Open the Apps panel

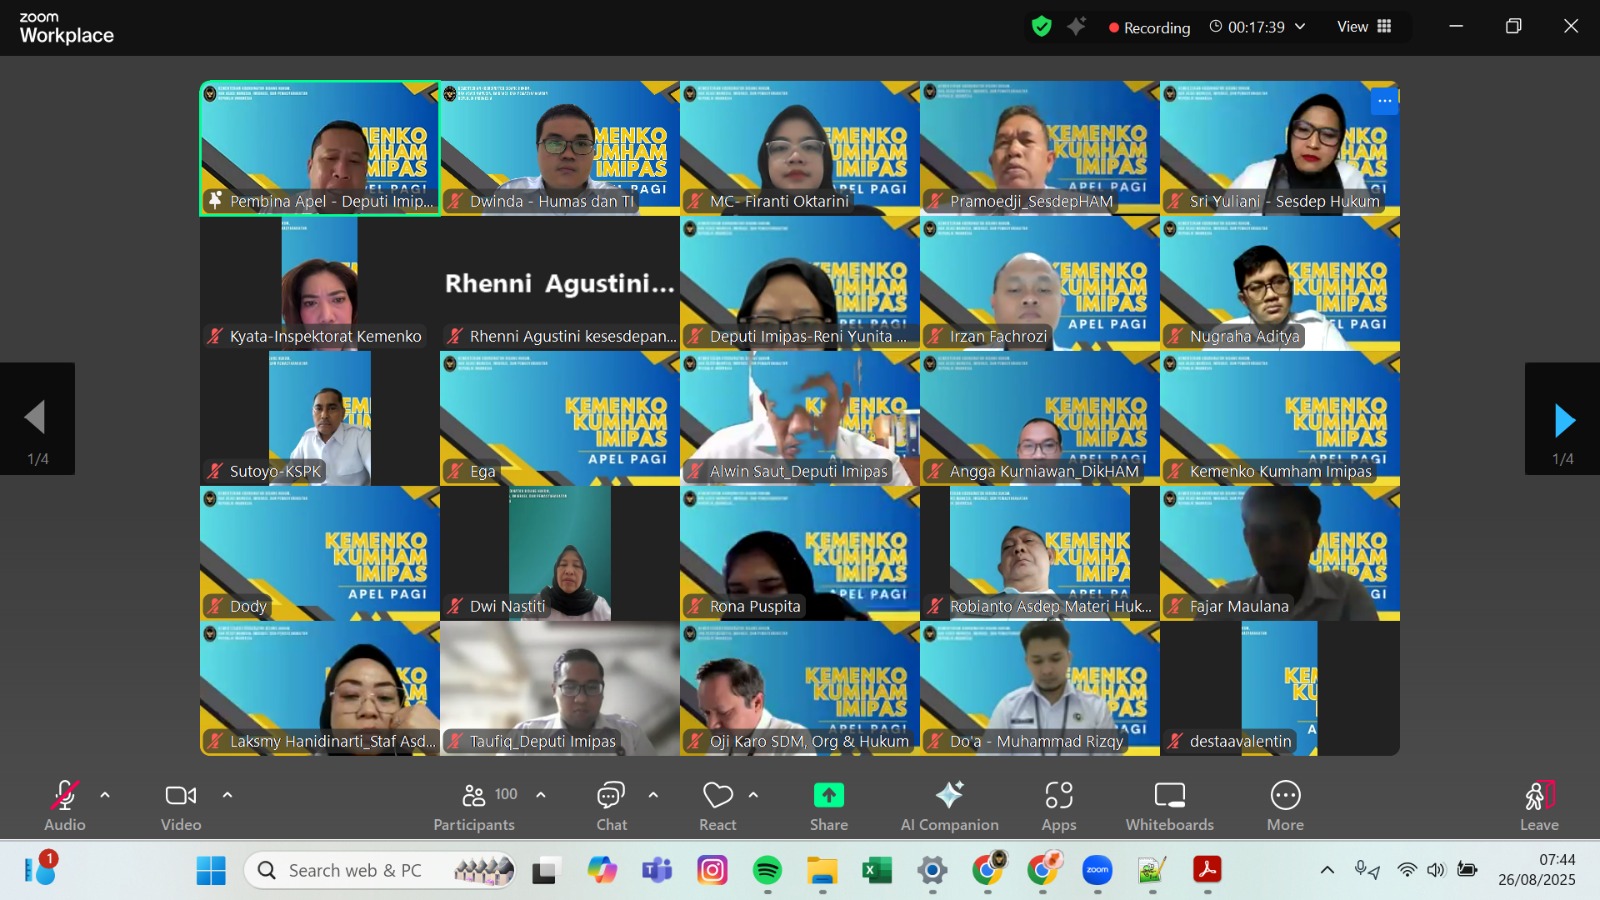1058,806
